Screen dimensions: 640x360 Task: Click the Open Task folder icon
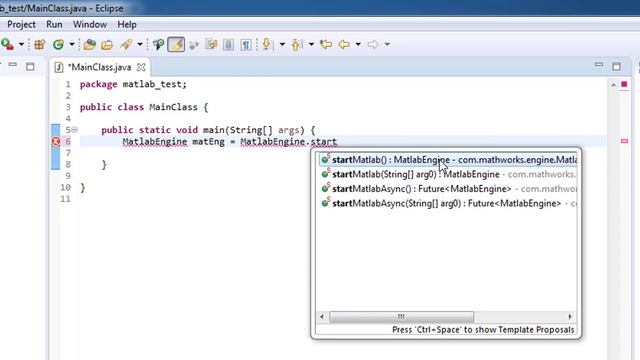coord(107,44)
